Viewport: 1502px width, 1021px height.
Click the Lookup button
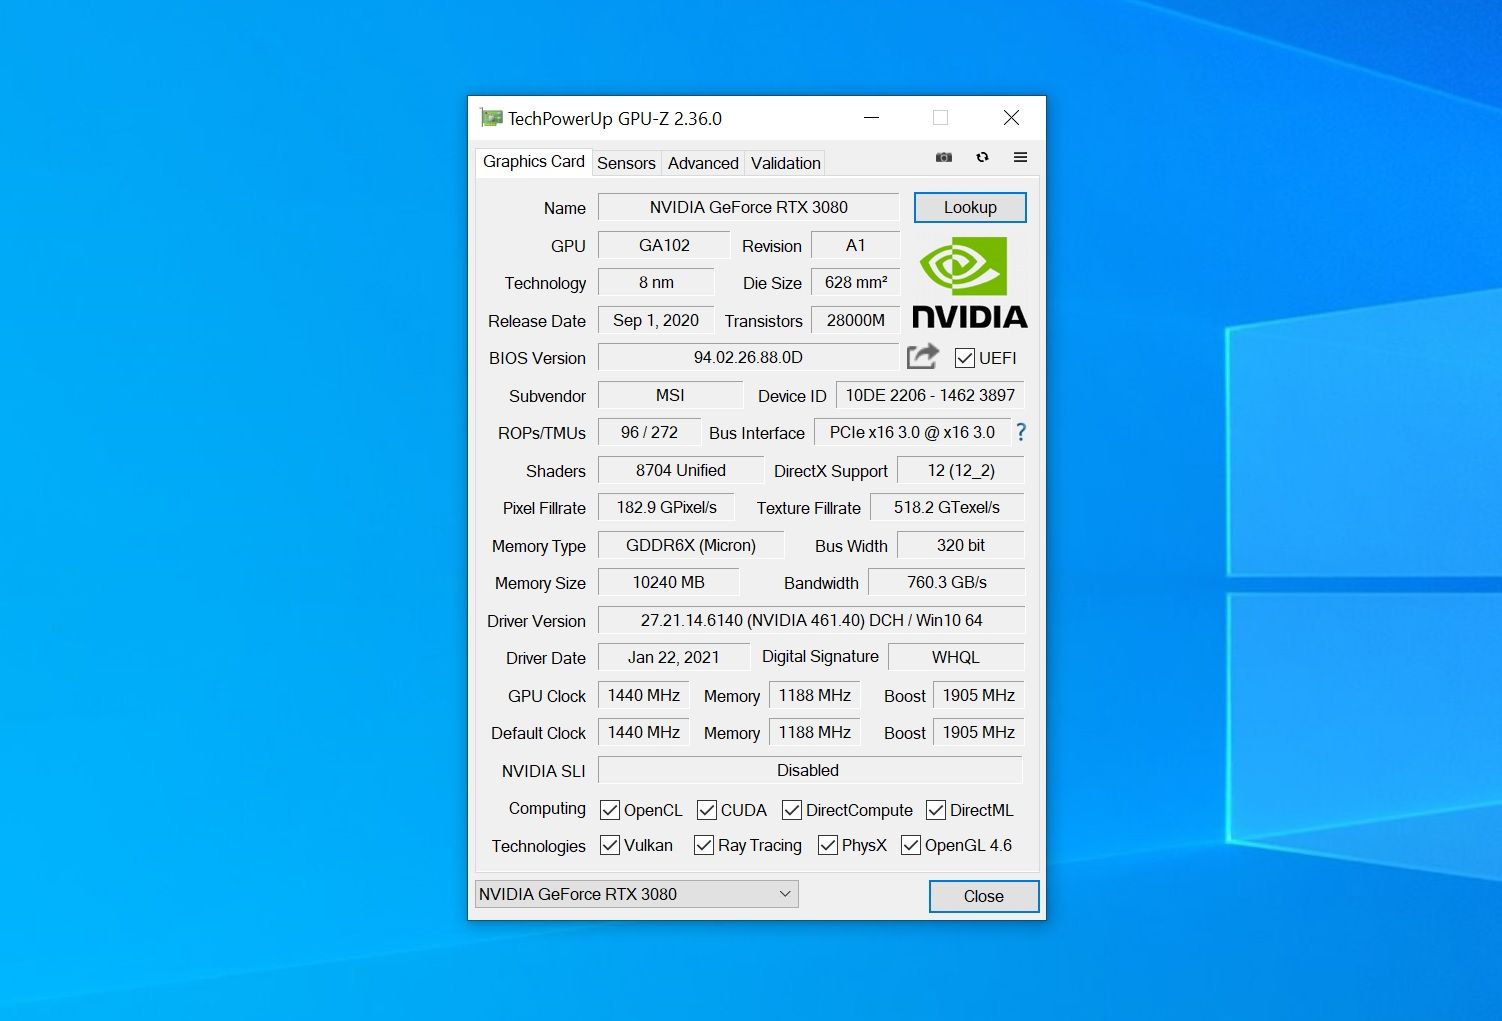970,207
